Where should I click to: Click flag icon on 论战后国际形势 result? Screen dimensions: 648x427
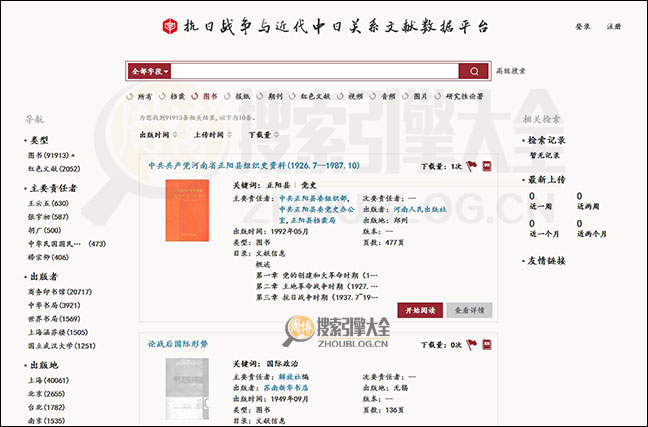(472, 344)
